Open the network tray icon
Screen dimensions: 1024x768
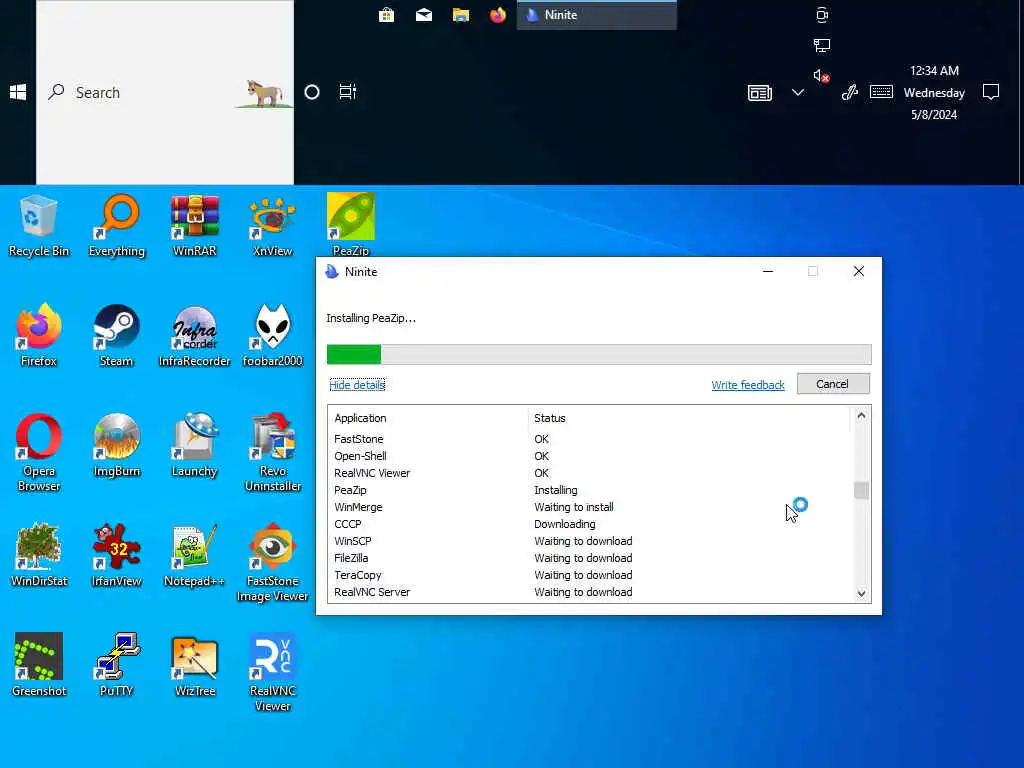[x=822, y=45]
